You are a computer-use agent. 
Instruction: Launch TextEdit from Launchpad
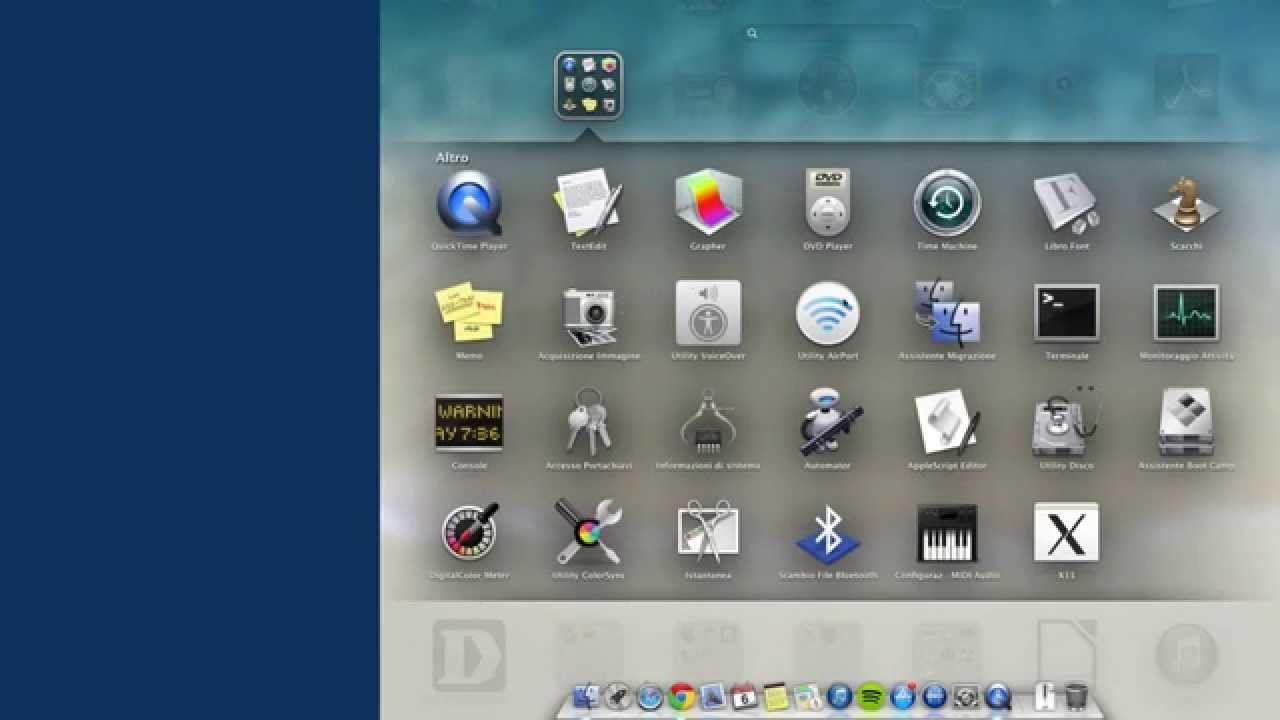click(589, 203)
